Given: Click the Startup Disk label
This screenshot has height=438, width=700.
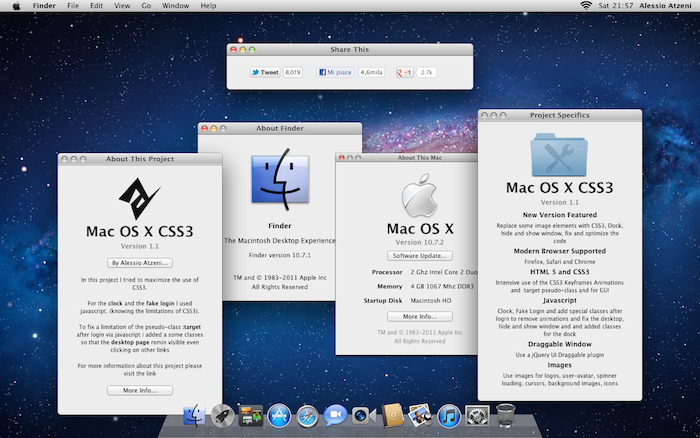Looking at the screenshot, I should [x=383, y=300].
